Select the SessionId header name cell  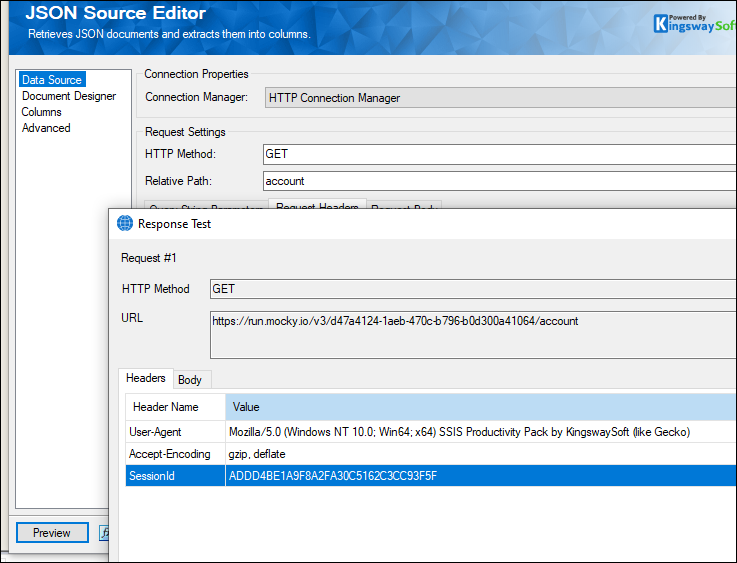[x=175, y=476]
